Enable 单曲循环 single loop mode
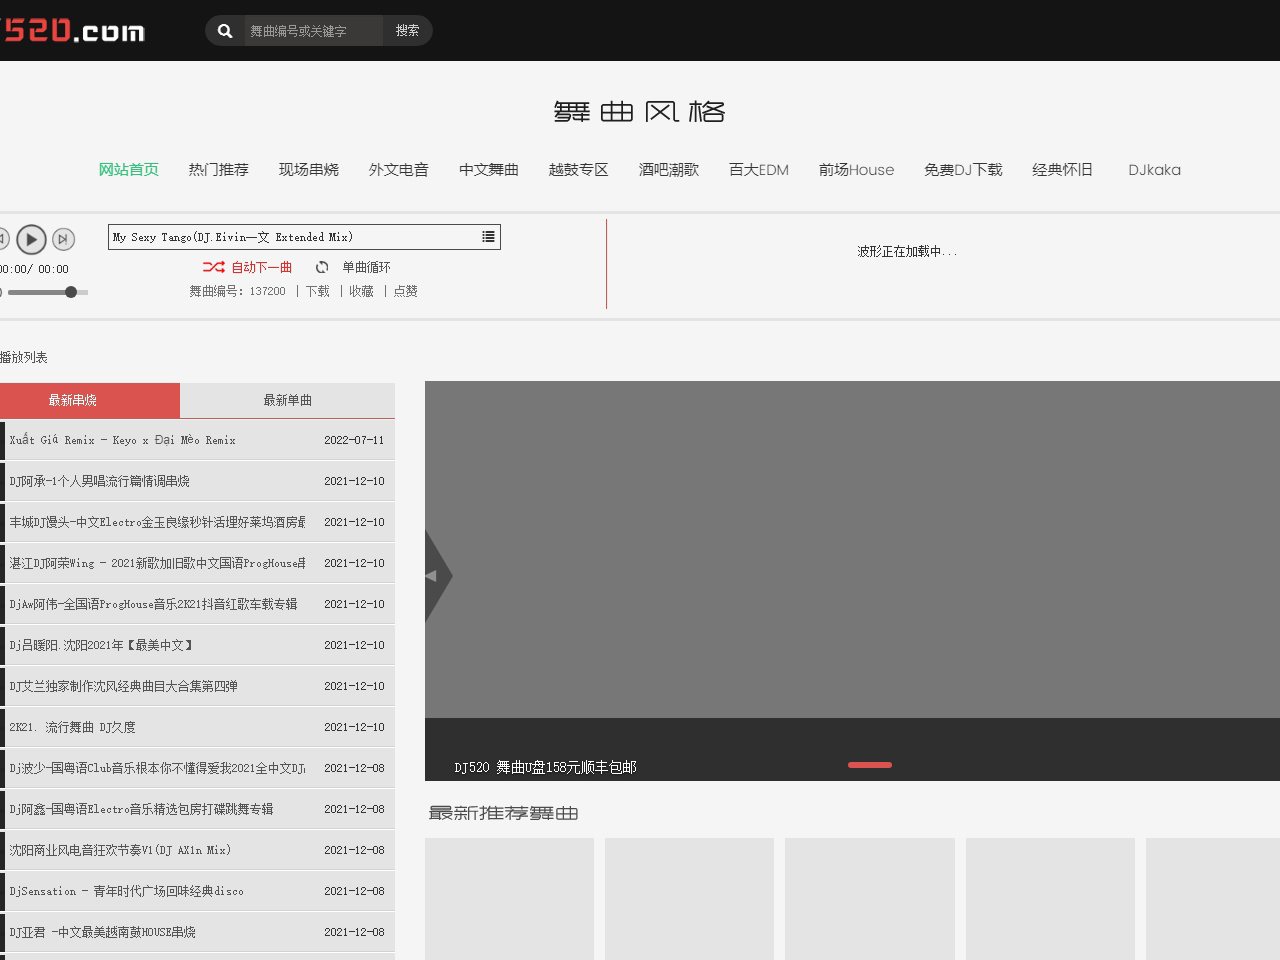The width and height of the screenshot is (1280, 960). click(353, 267)
